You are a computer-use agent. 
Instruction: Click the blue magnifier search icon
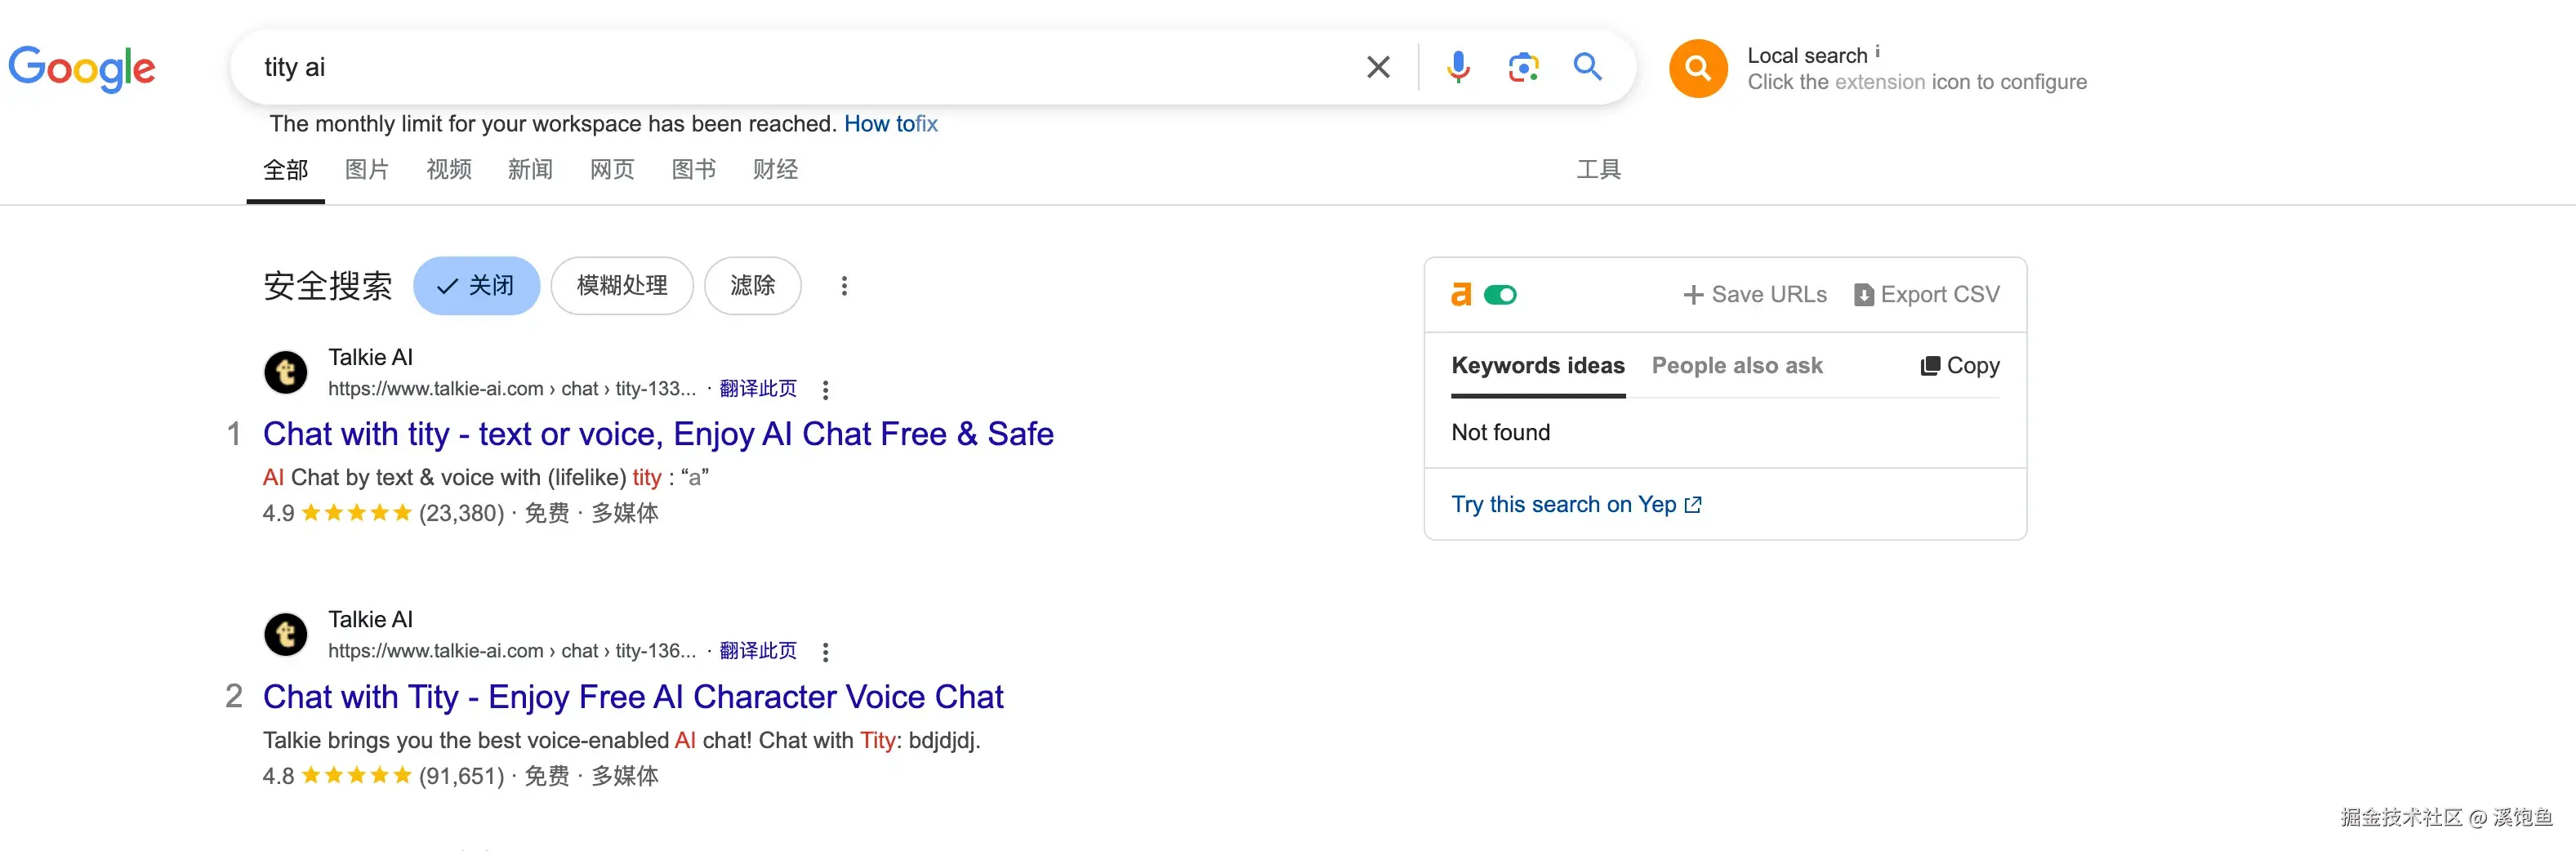[x=1587, y=67]
